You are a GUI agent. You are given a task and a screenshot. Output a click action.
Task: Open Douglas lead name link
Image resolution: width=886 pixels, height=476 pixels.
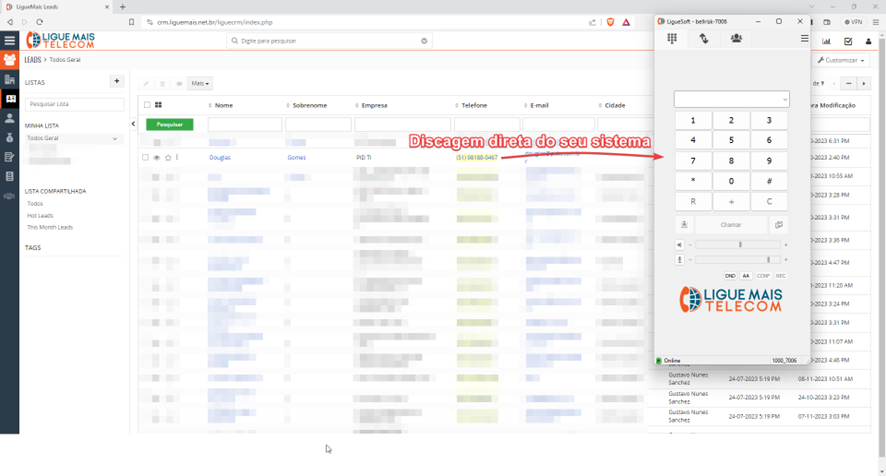220,158
